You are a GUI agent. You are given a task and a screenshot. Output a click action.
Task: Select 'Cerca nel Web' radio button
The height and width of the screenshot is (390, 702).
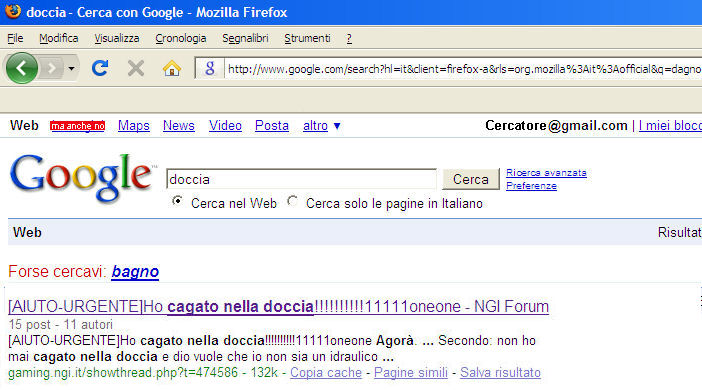(177, 201)
